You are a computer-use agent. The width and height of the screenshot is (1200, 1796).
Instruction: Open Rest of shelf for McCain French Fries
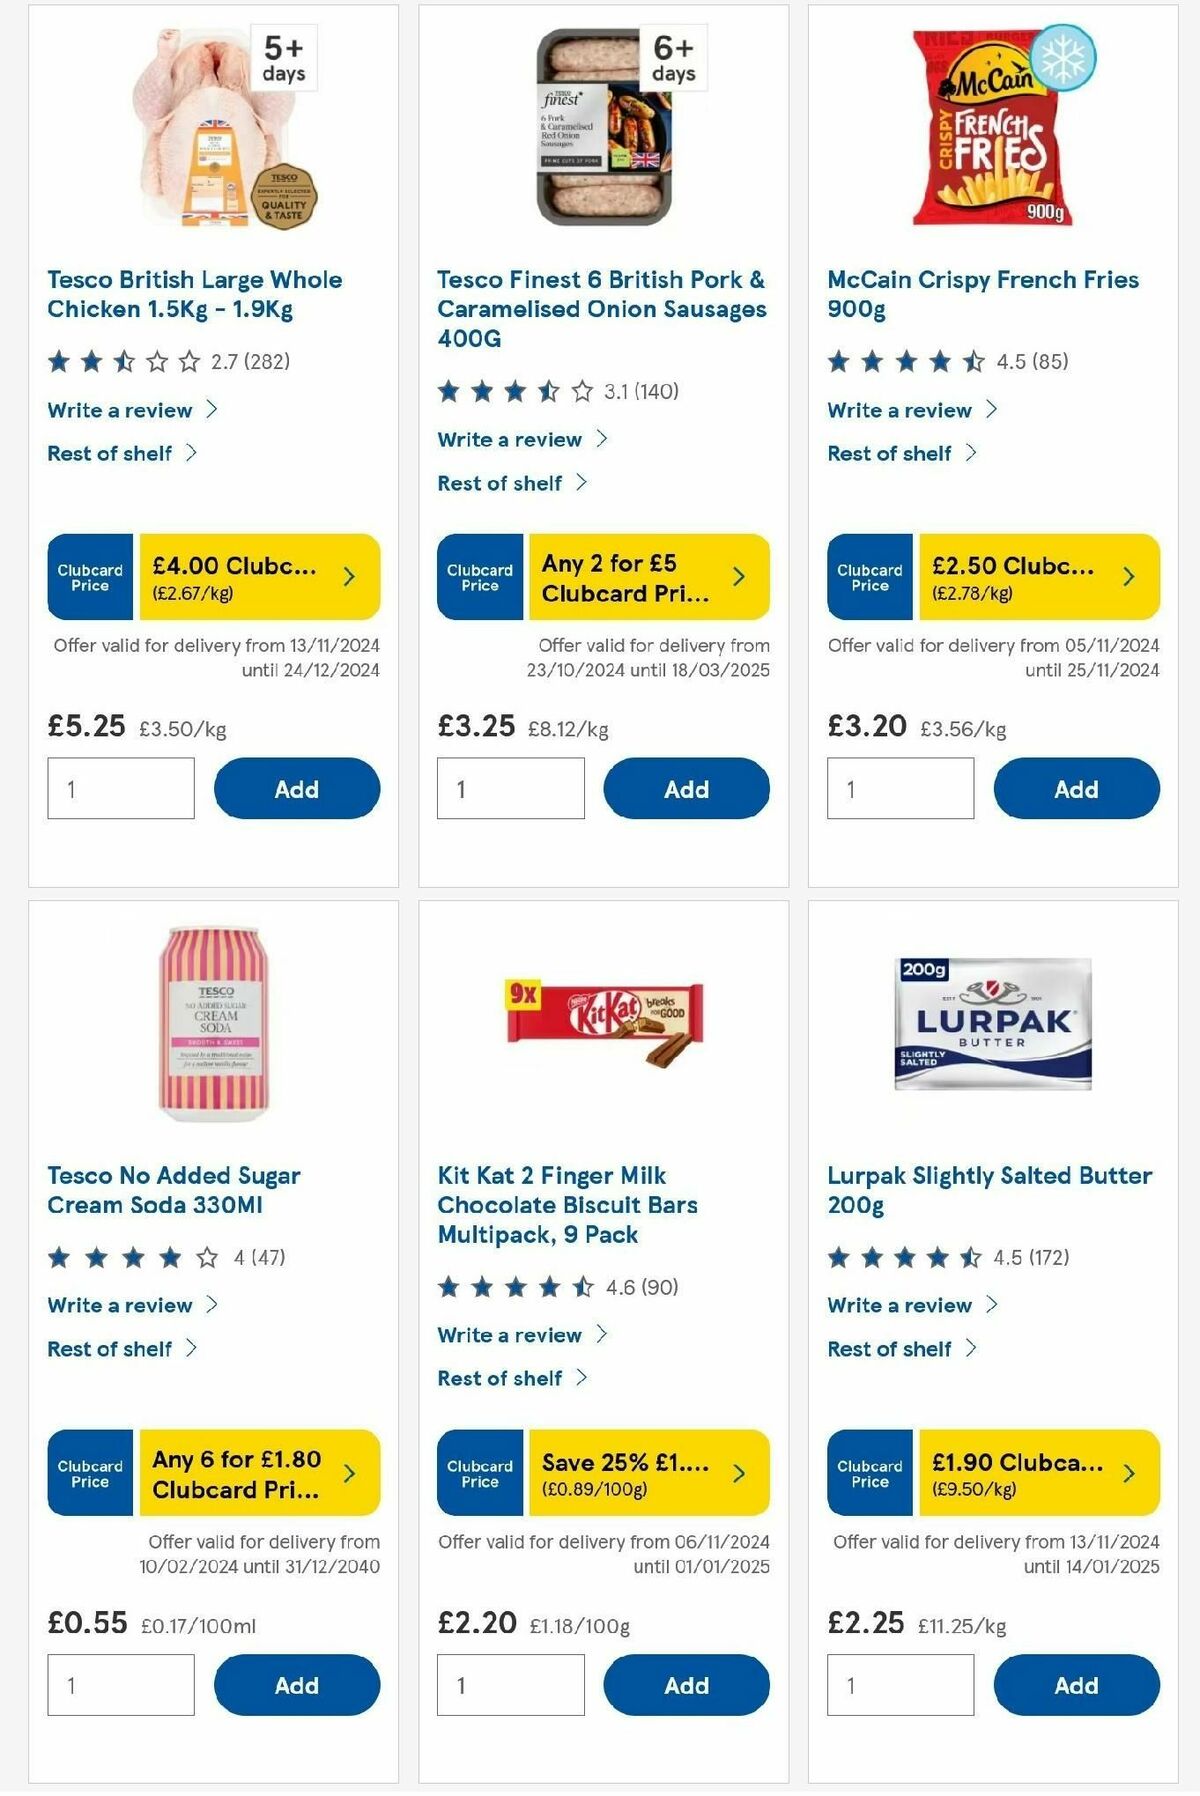897,453
